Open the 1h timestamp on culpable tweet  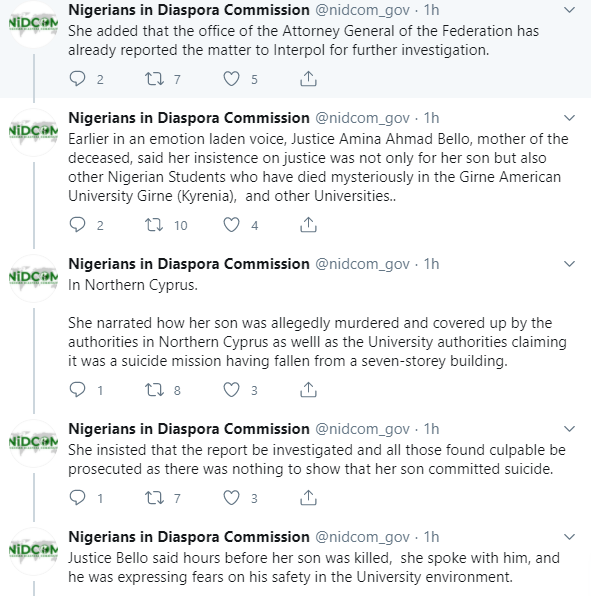click(x=431, y=429)
